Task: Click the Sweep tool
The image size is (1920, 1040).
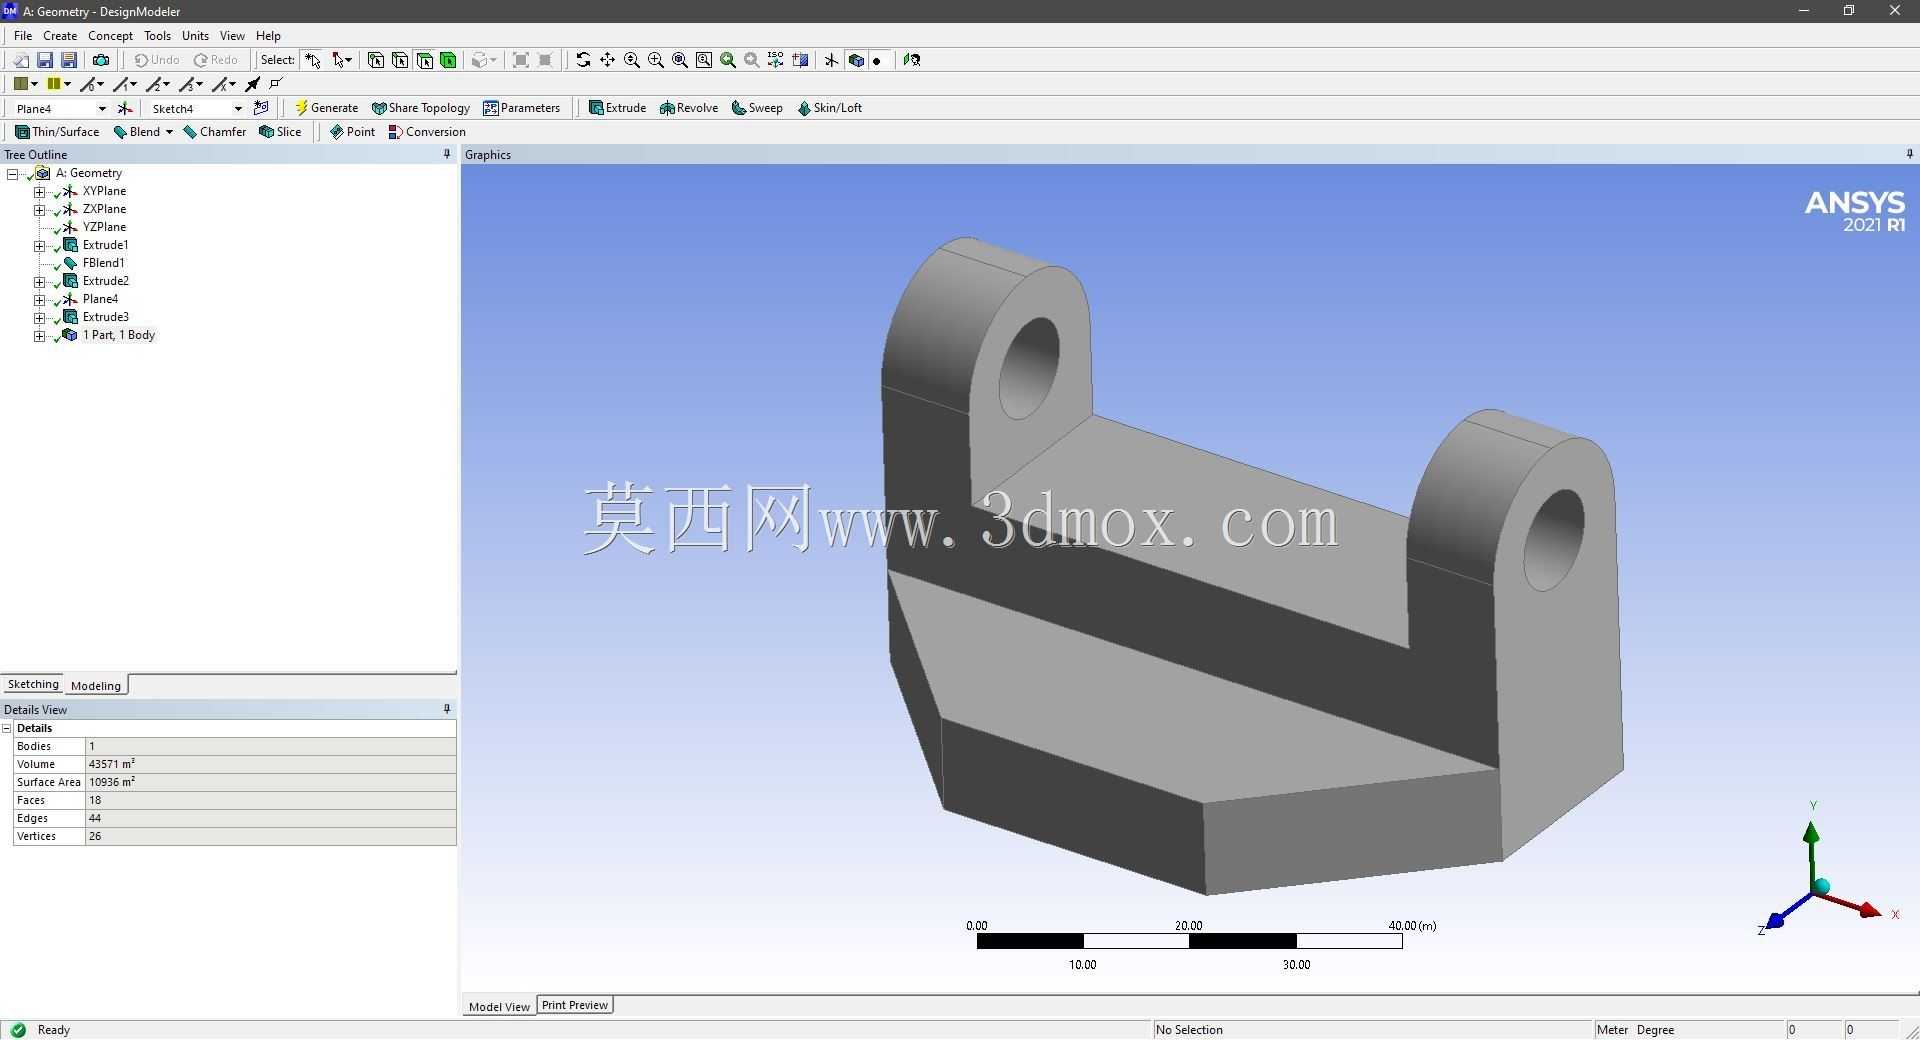Action: pyautogui.click(x=758, y=108)
